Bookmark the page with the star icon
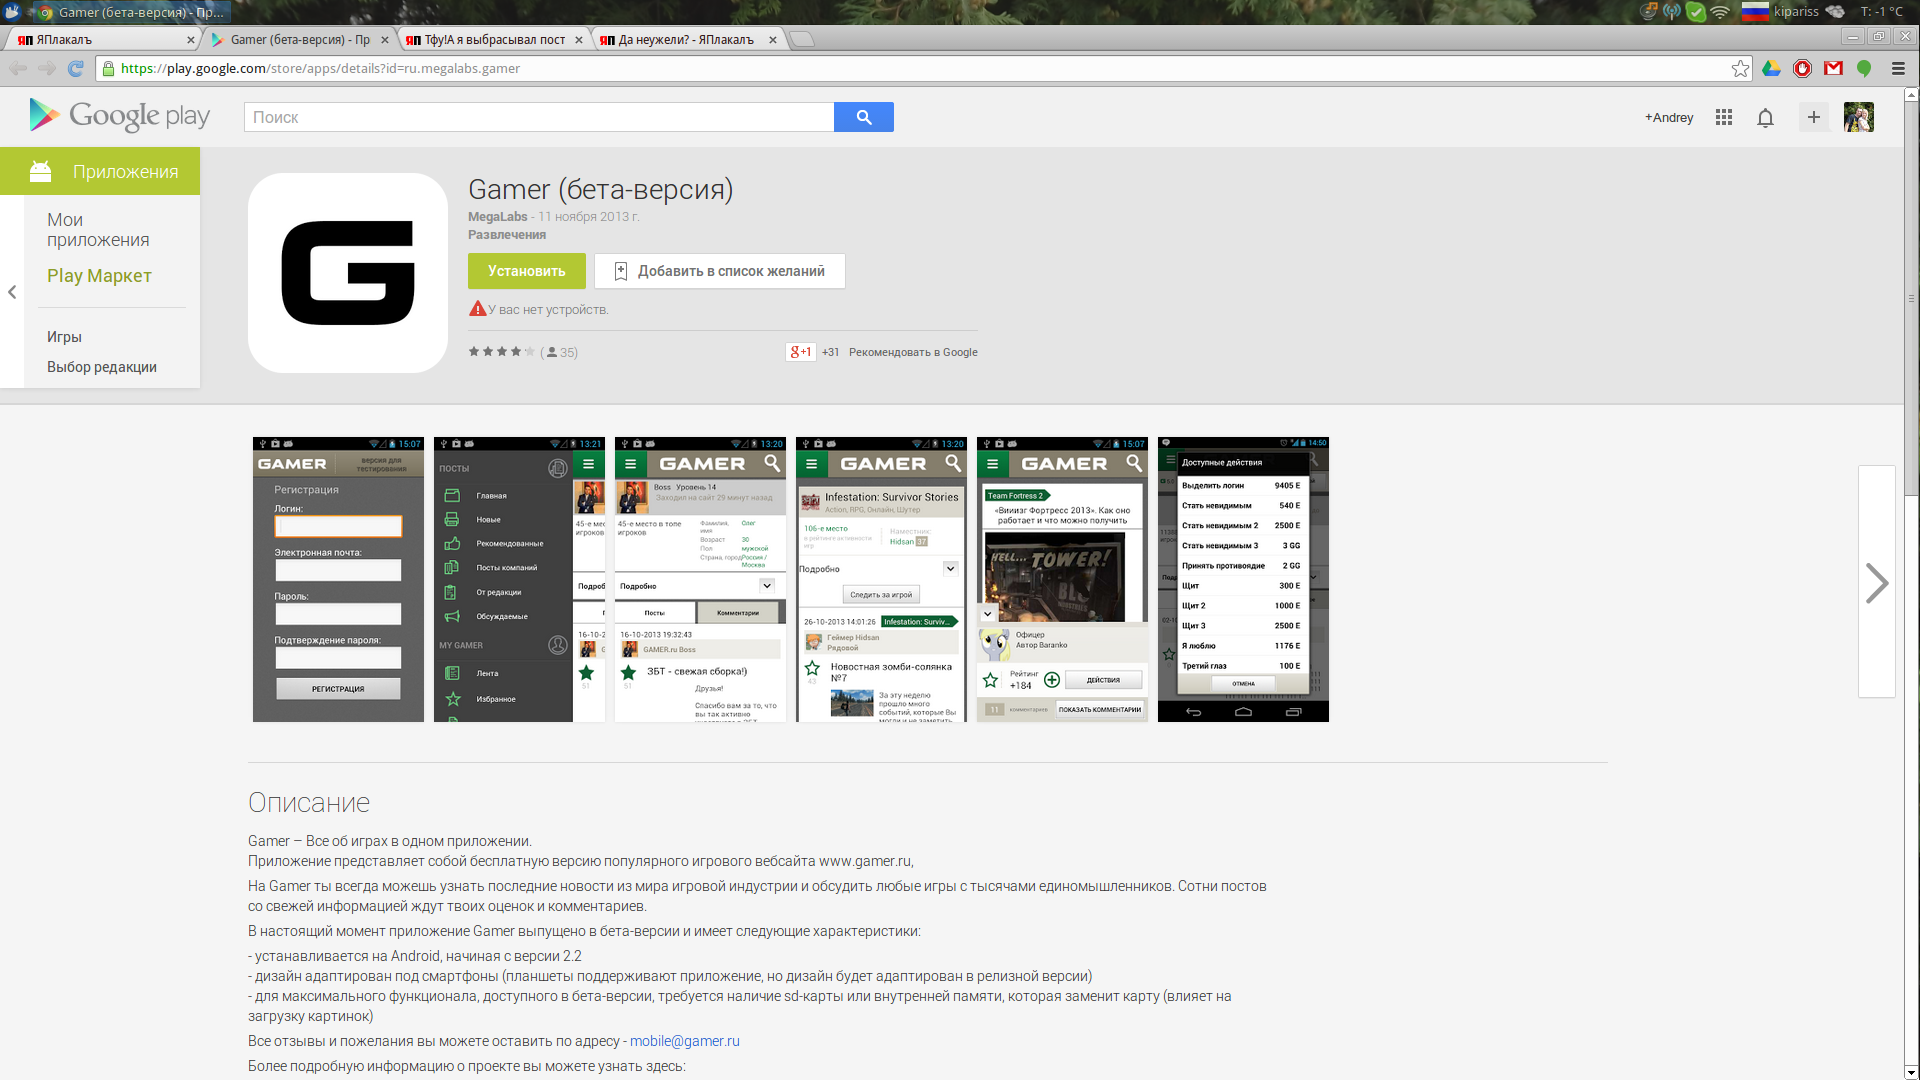This screenshot has width=1920, height=1080. pyautogui.click(x=1741, y=68)
